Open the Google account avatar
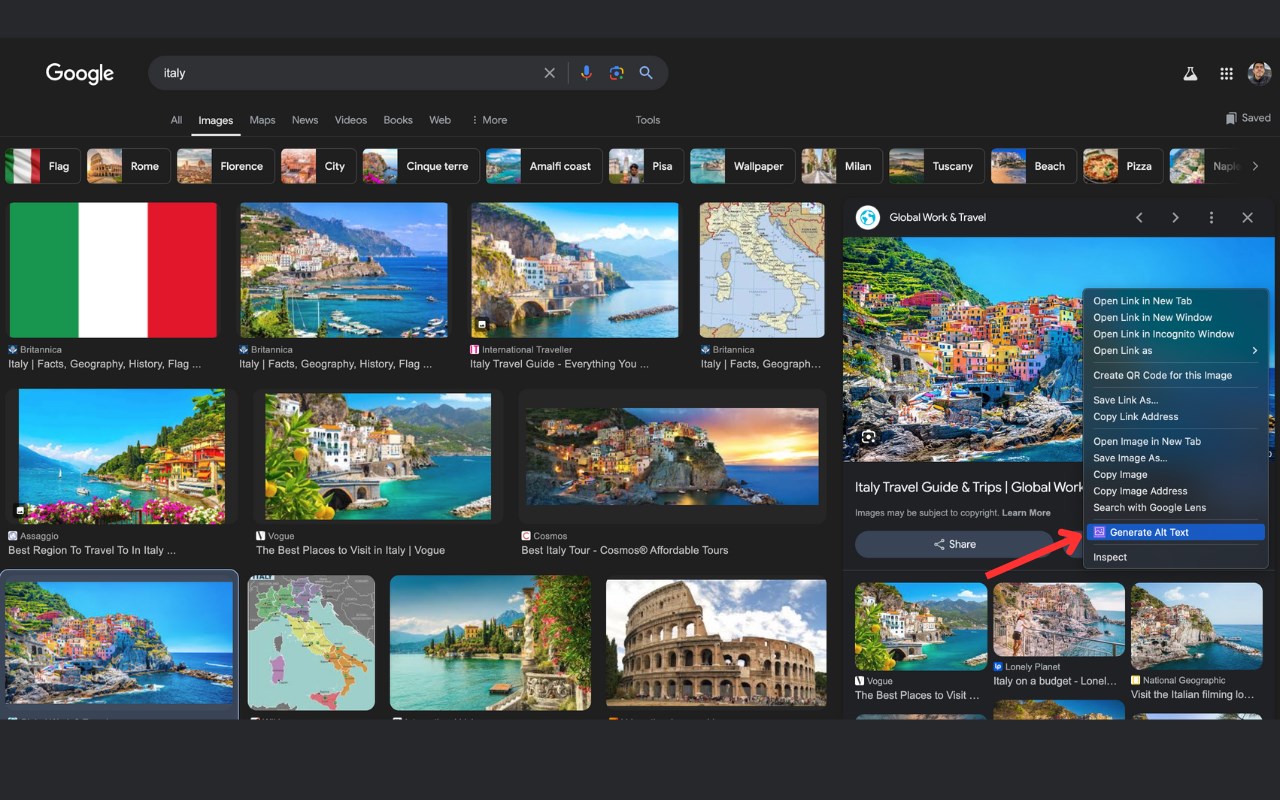 [1259, 73]
